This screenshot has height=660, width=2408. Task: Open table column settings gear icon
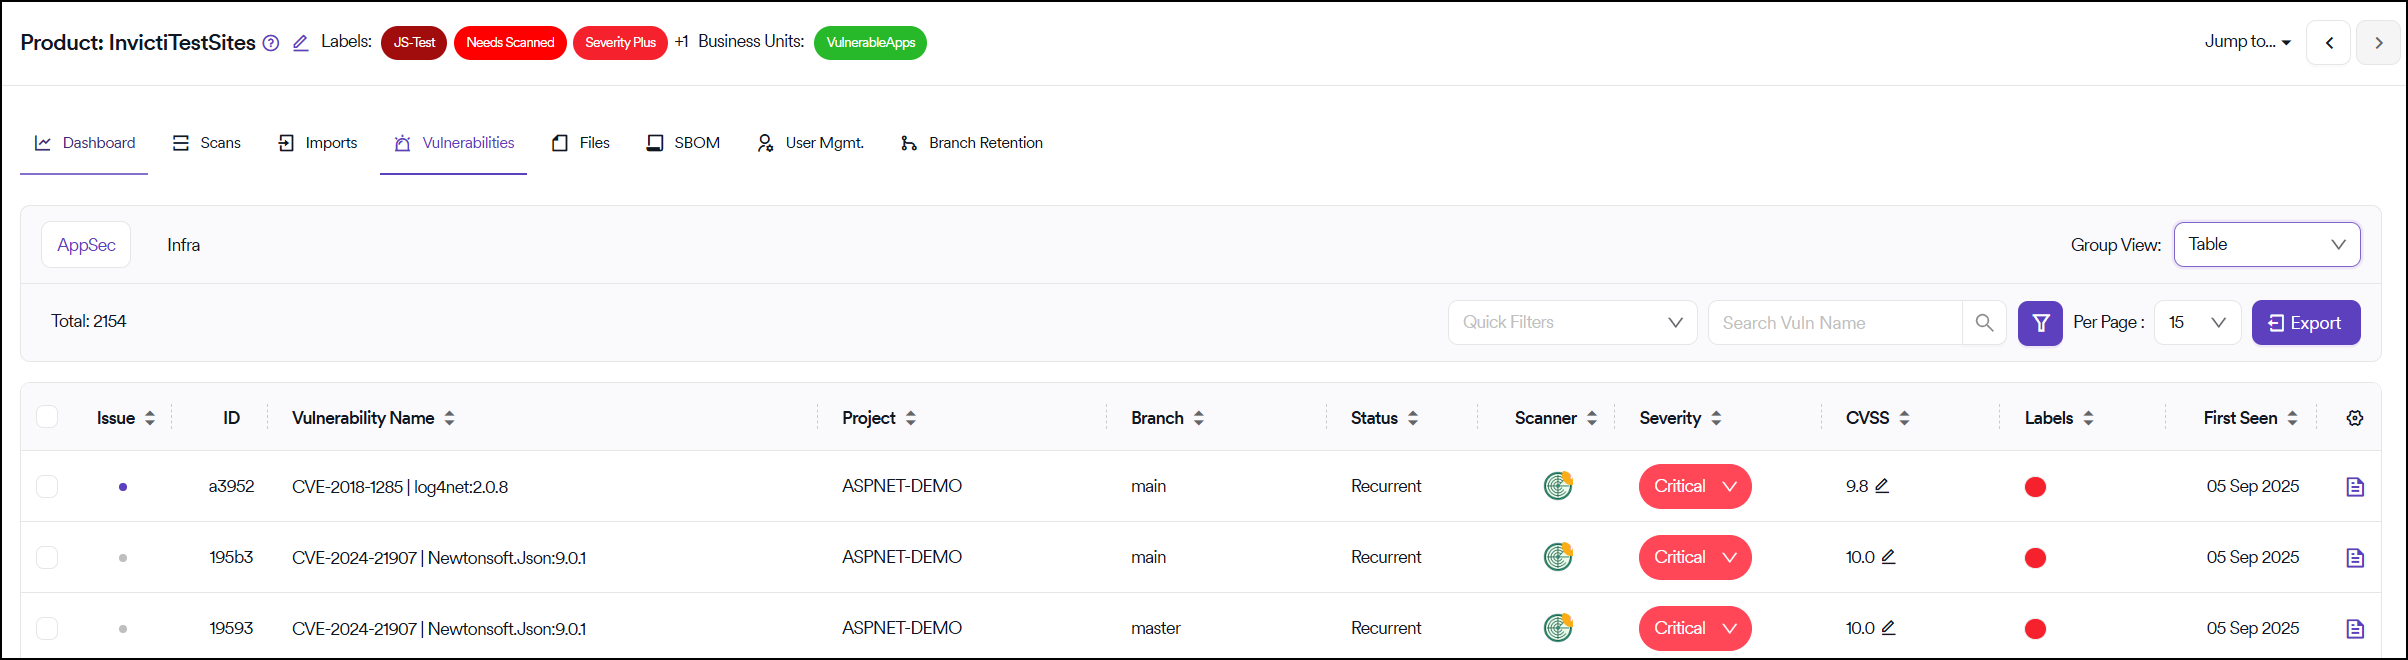(x=2355, y=418)
